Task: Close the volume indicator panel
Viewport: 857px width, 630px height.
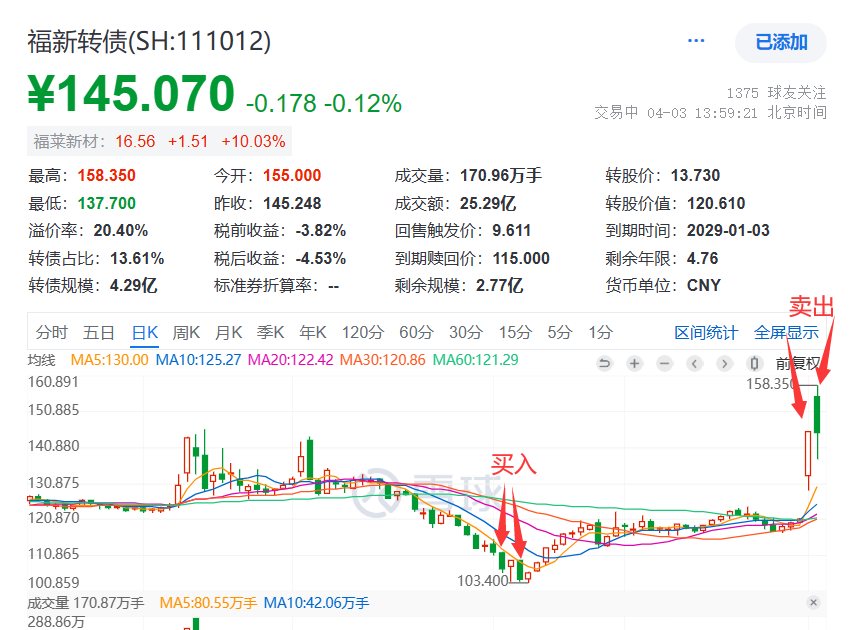Action: (813, 602)
